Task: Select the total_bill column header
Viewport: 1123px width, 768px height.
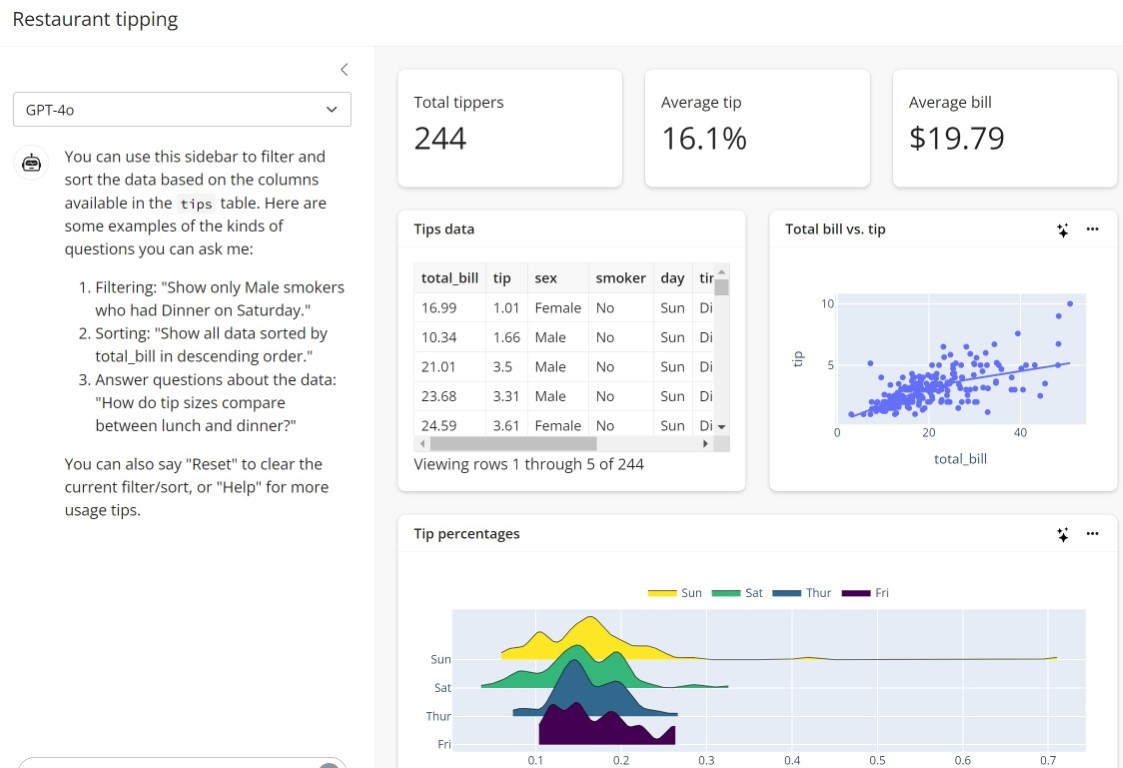Action: [450, 278]
